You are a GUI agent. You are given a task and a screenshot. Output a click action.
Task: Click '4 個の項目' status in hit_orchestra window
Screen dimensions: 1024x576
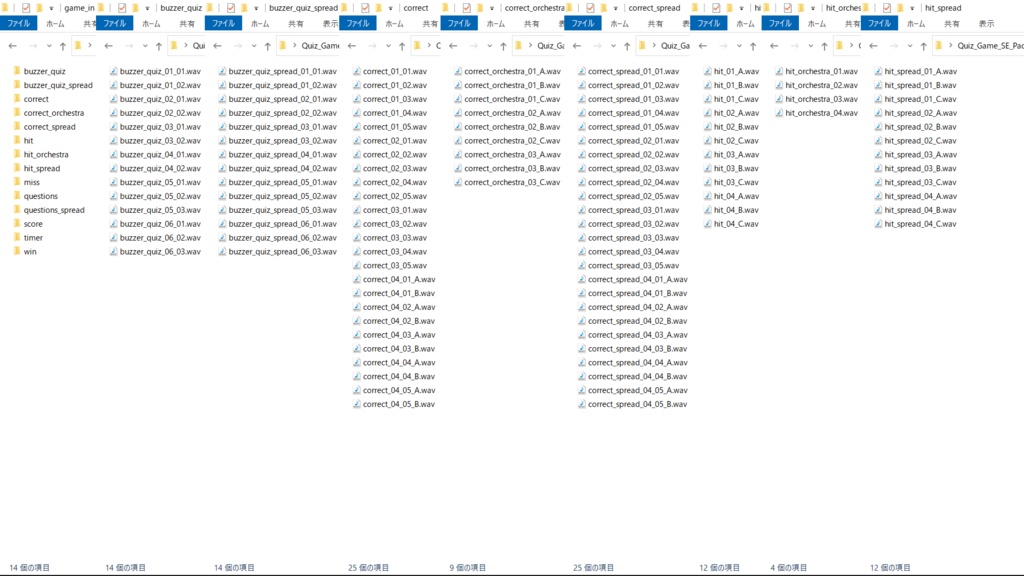tap(788, 568)
